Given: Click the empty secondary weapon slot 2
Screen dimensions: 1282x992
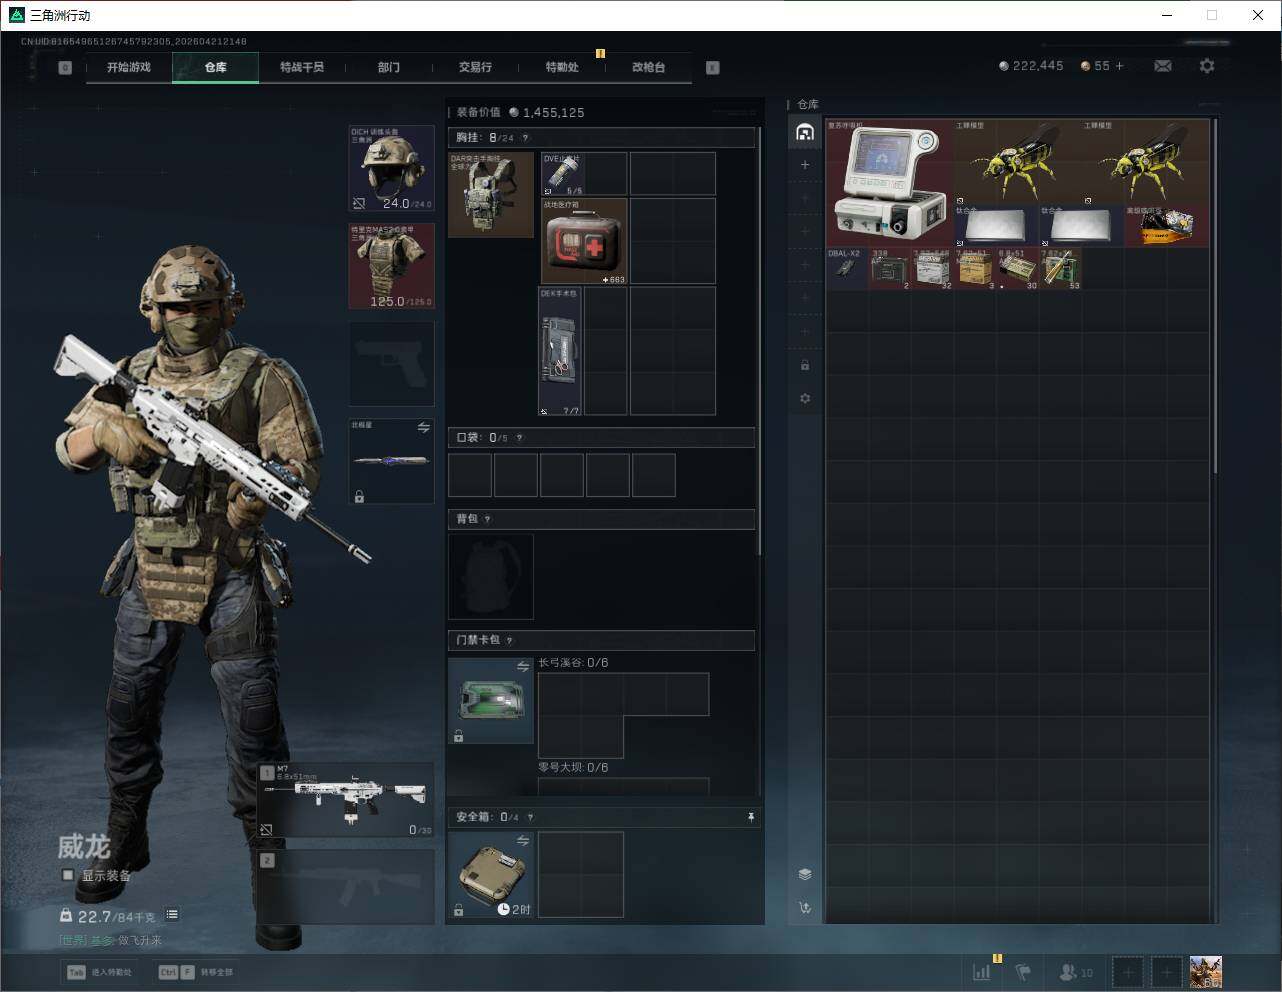Looking at the screenshot, I should (x=347, y=887).
